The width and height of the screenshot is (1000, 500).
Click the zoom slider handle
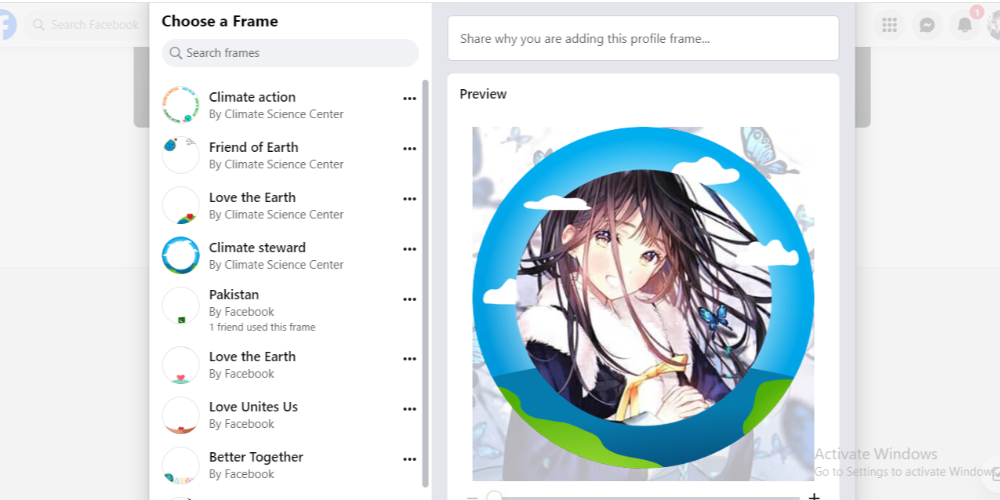(x=494, y=496)
